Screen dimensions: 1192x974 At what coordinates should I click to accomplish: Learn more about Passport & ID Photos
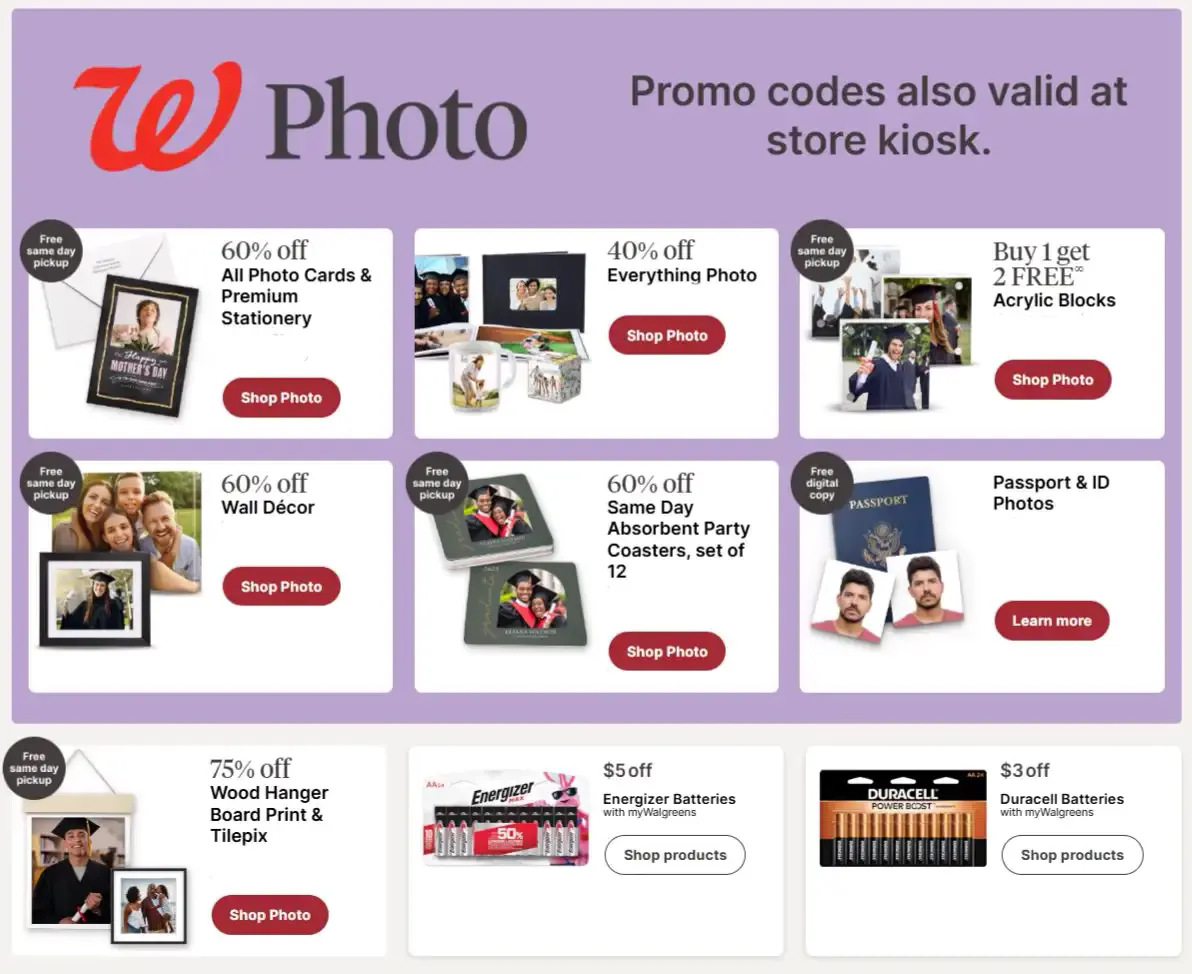click(1052, 620)
